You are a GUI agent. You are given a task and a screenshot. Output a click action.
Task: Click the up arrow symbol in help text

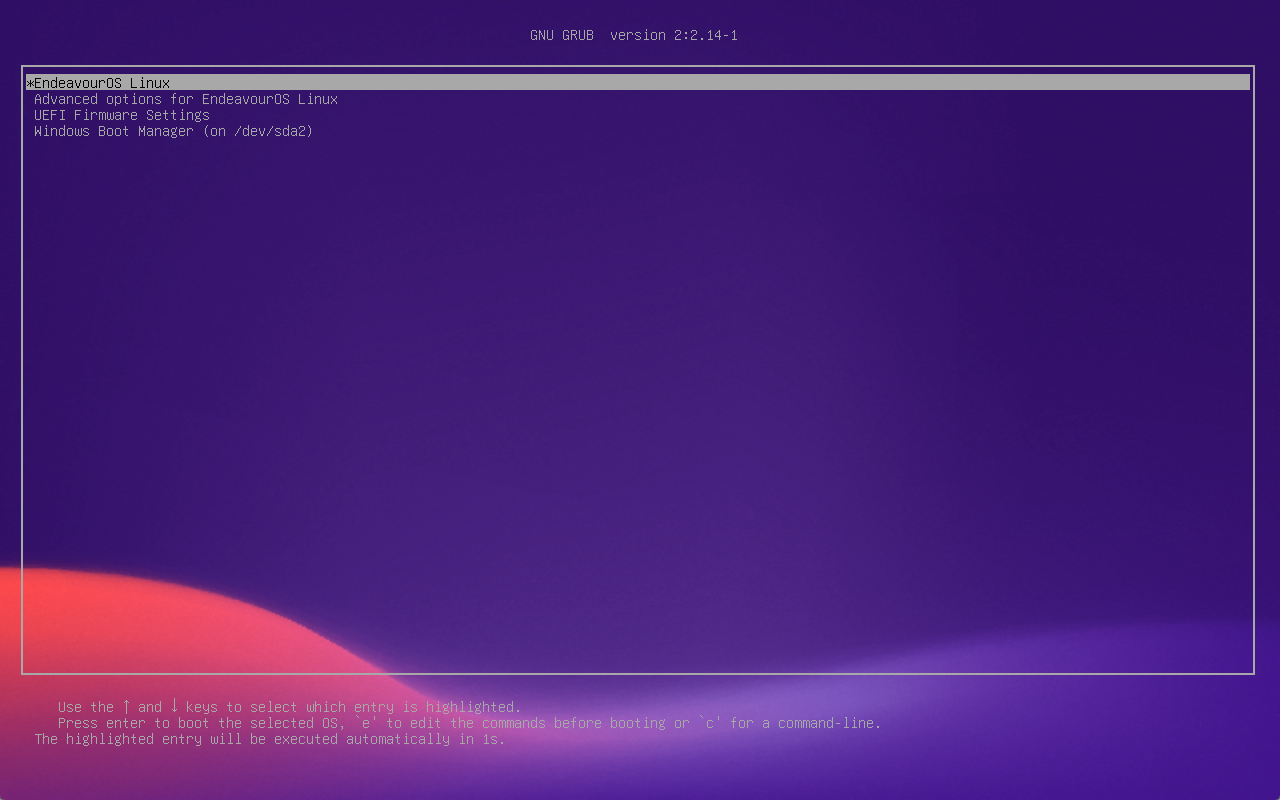point(126,707)
